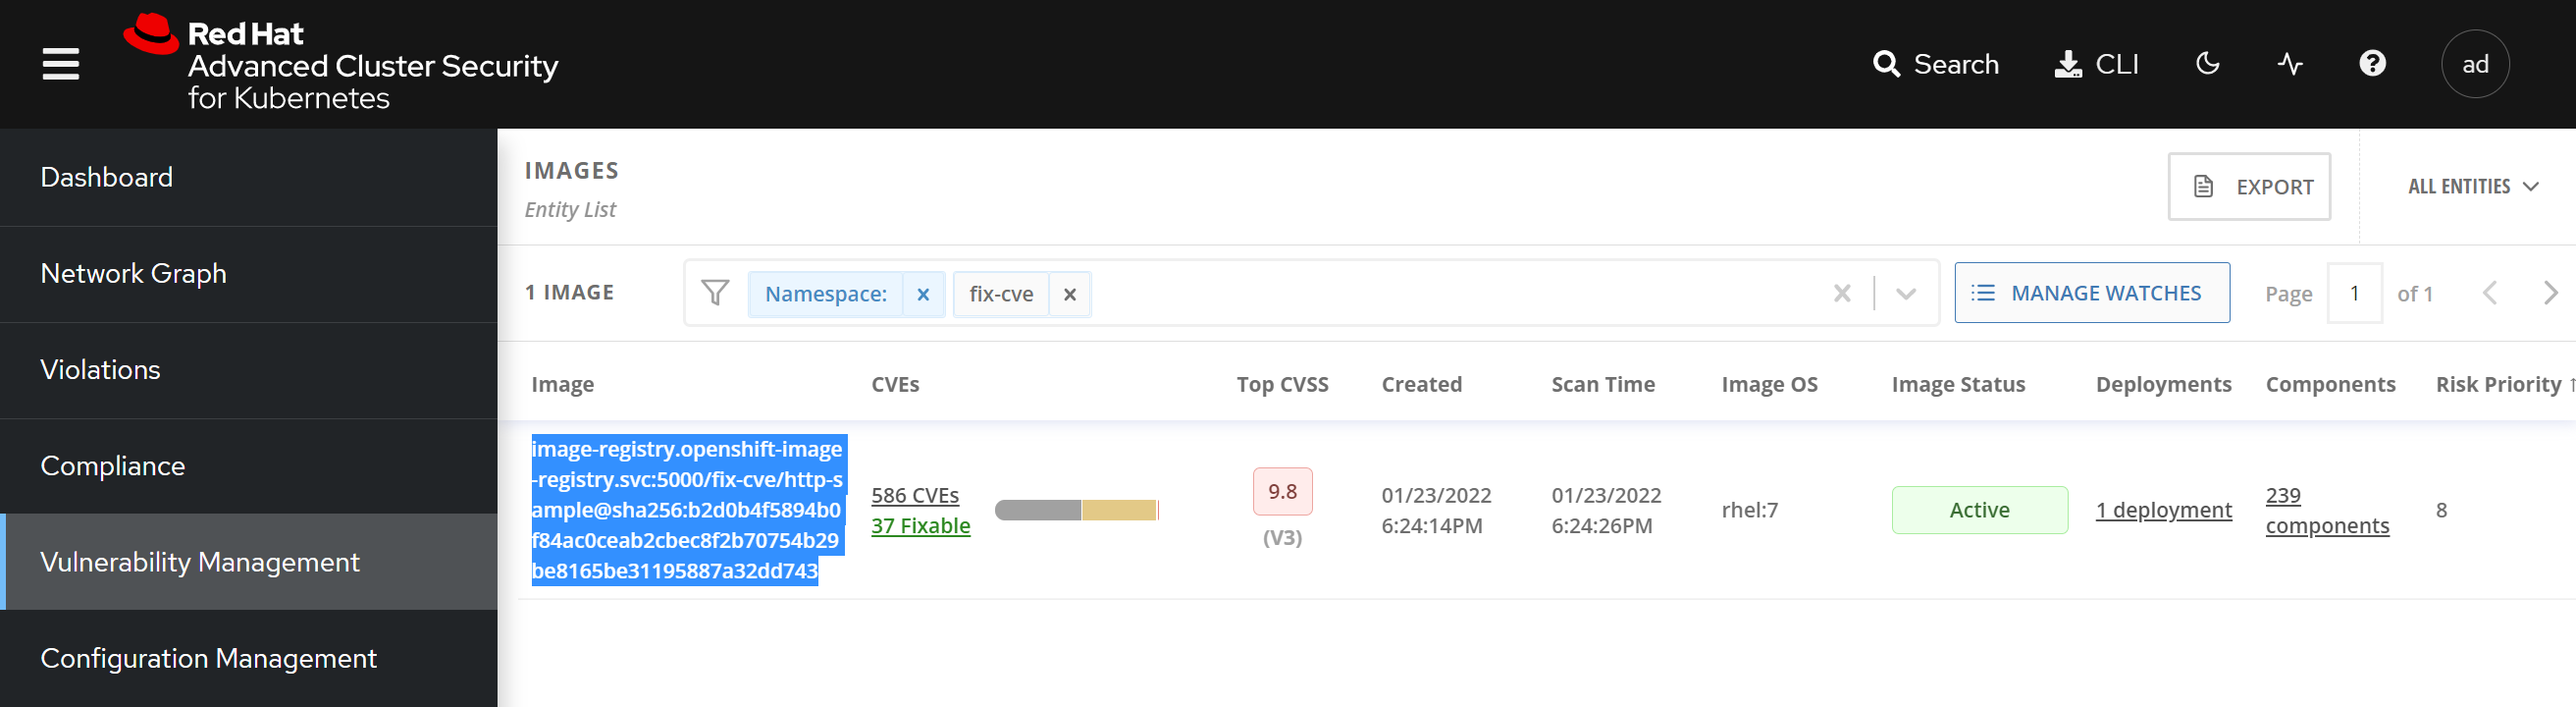Sort by Components column header
The image size is (2576, 707).
coord(2330,385)
